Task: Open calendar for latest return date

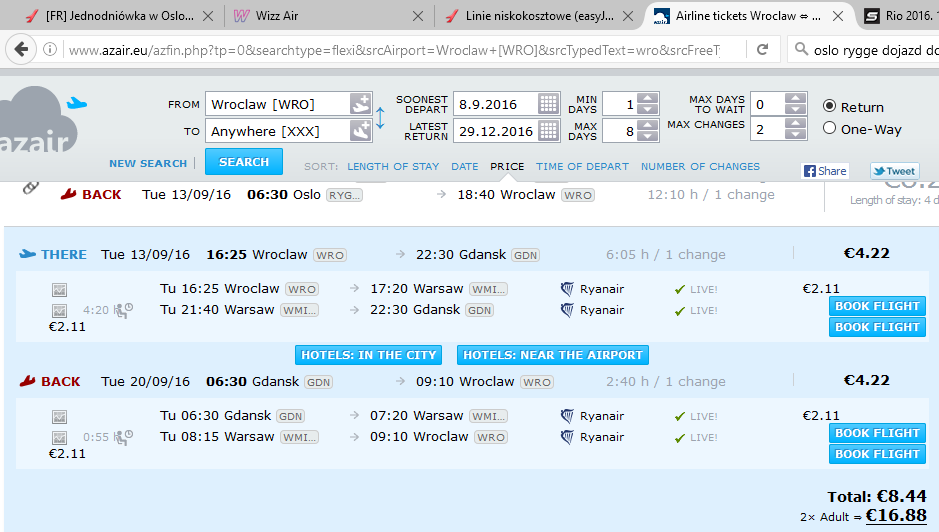Action: coord(548,131)
